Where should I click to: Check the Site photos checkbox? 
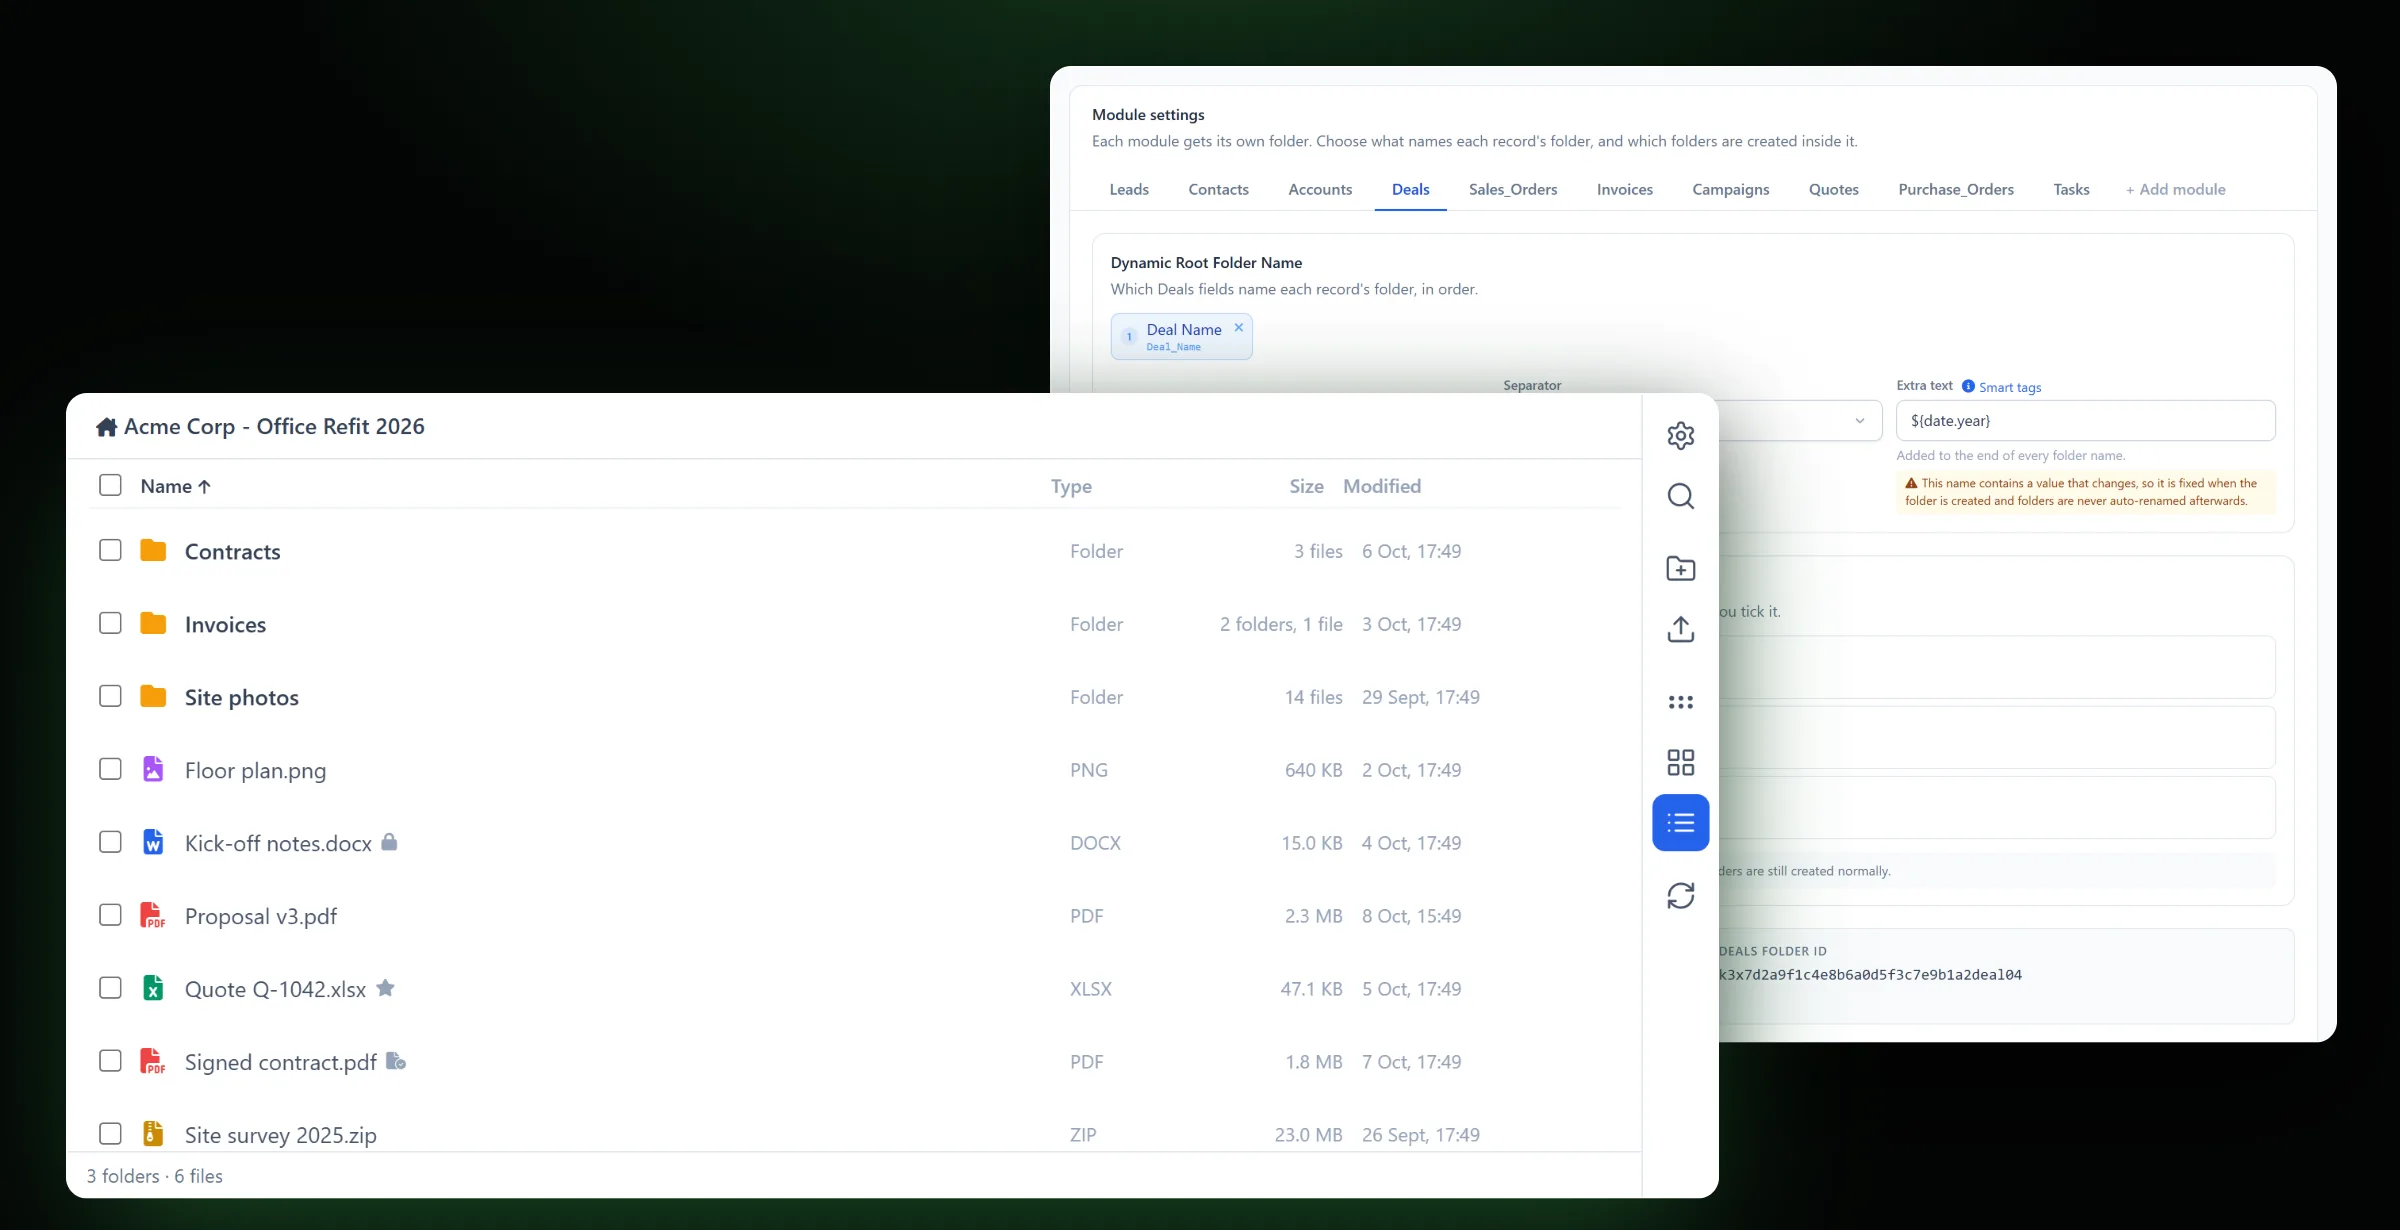110,696
